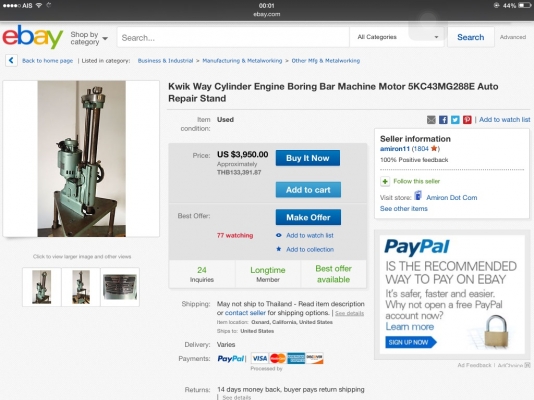Screen dimensions: 534x400
Task: Share listing on Twitter icon
Action: click(455, 120)
